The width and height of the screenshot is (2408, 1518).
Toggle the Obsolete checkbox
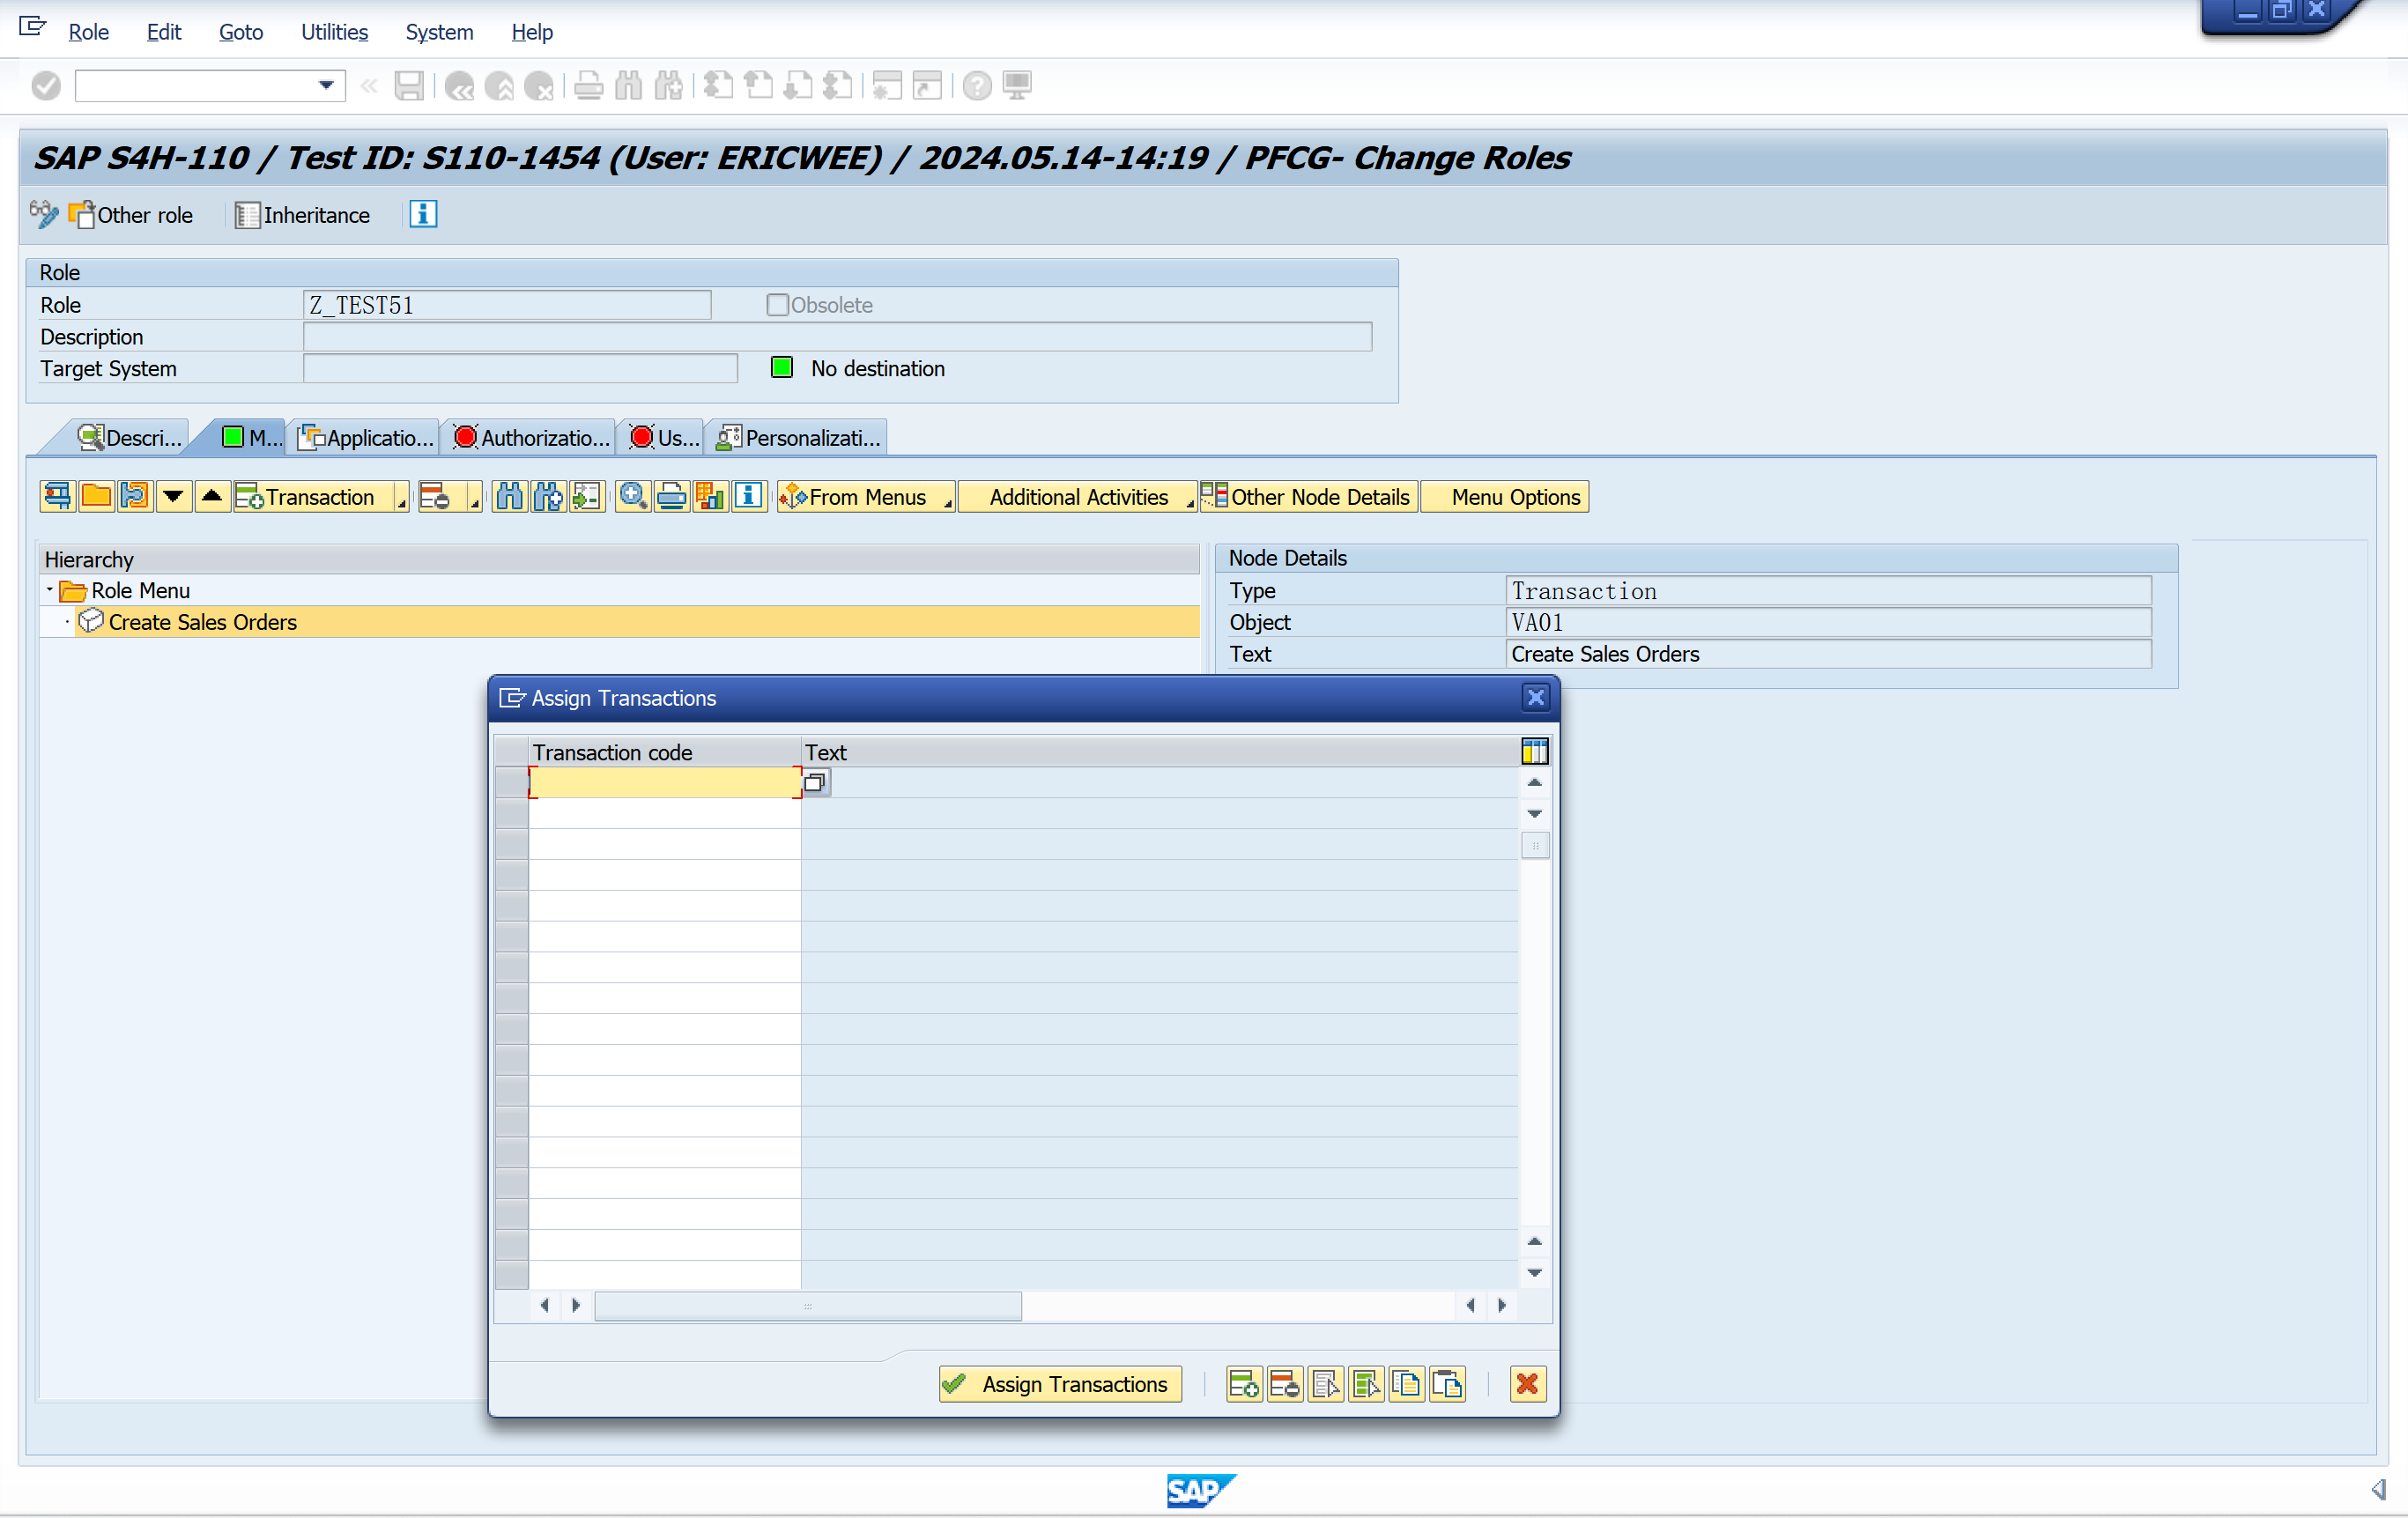[x=777, y=305]
